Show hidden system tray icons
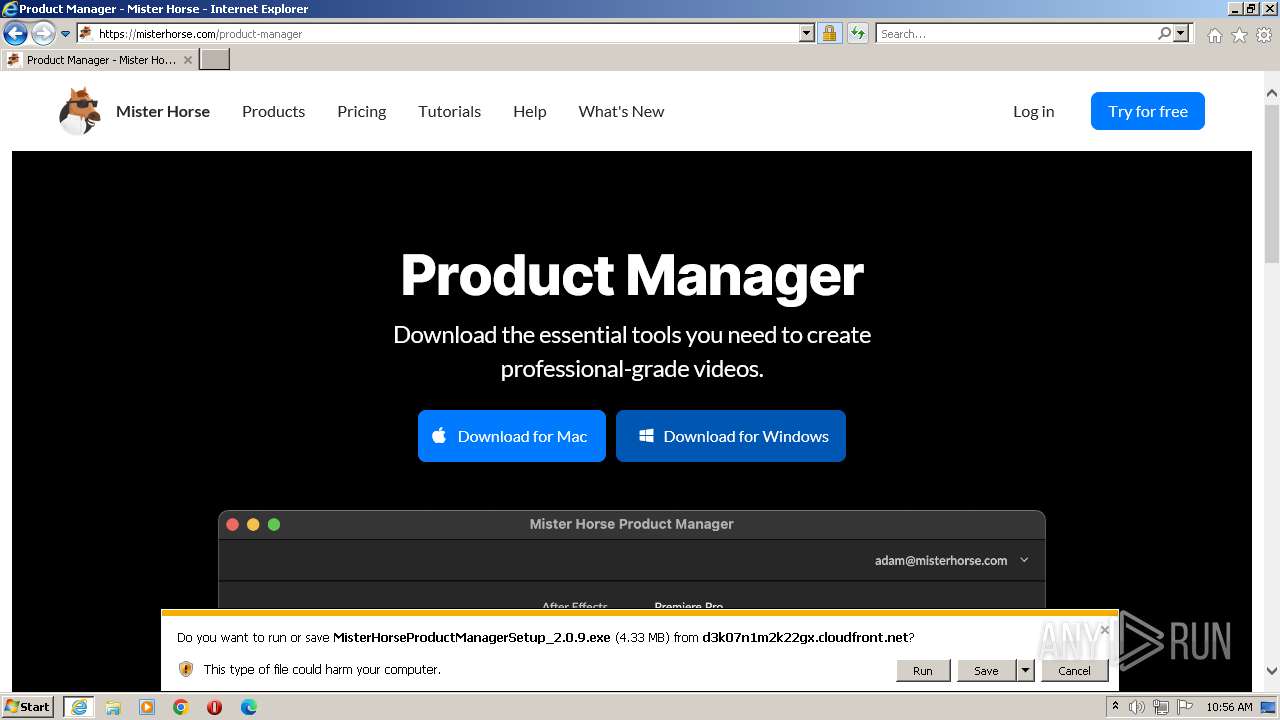The width and height of the screenshot is (1280, 720). [1116, 706]
